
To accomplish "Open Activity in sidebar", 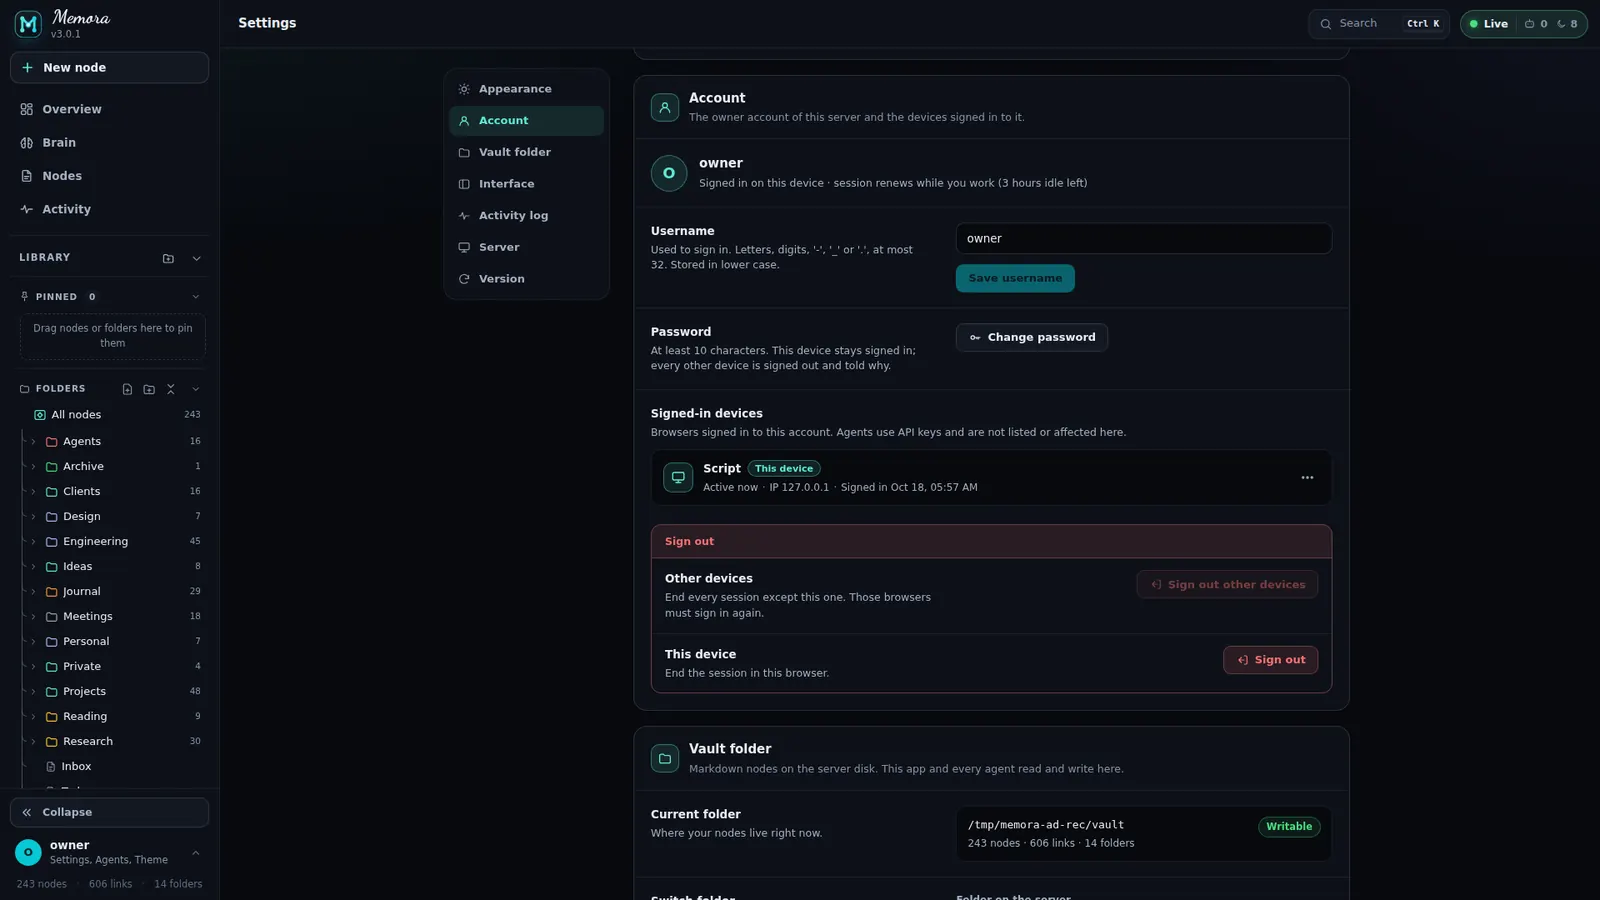I will point(109,209).
